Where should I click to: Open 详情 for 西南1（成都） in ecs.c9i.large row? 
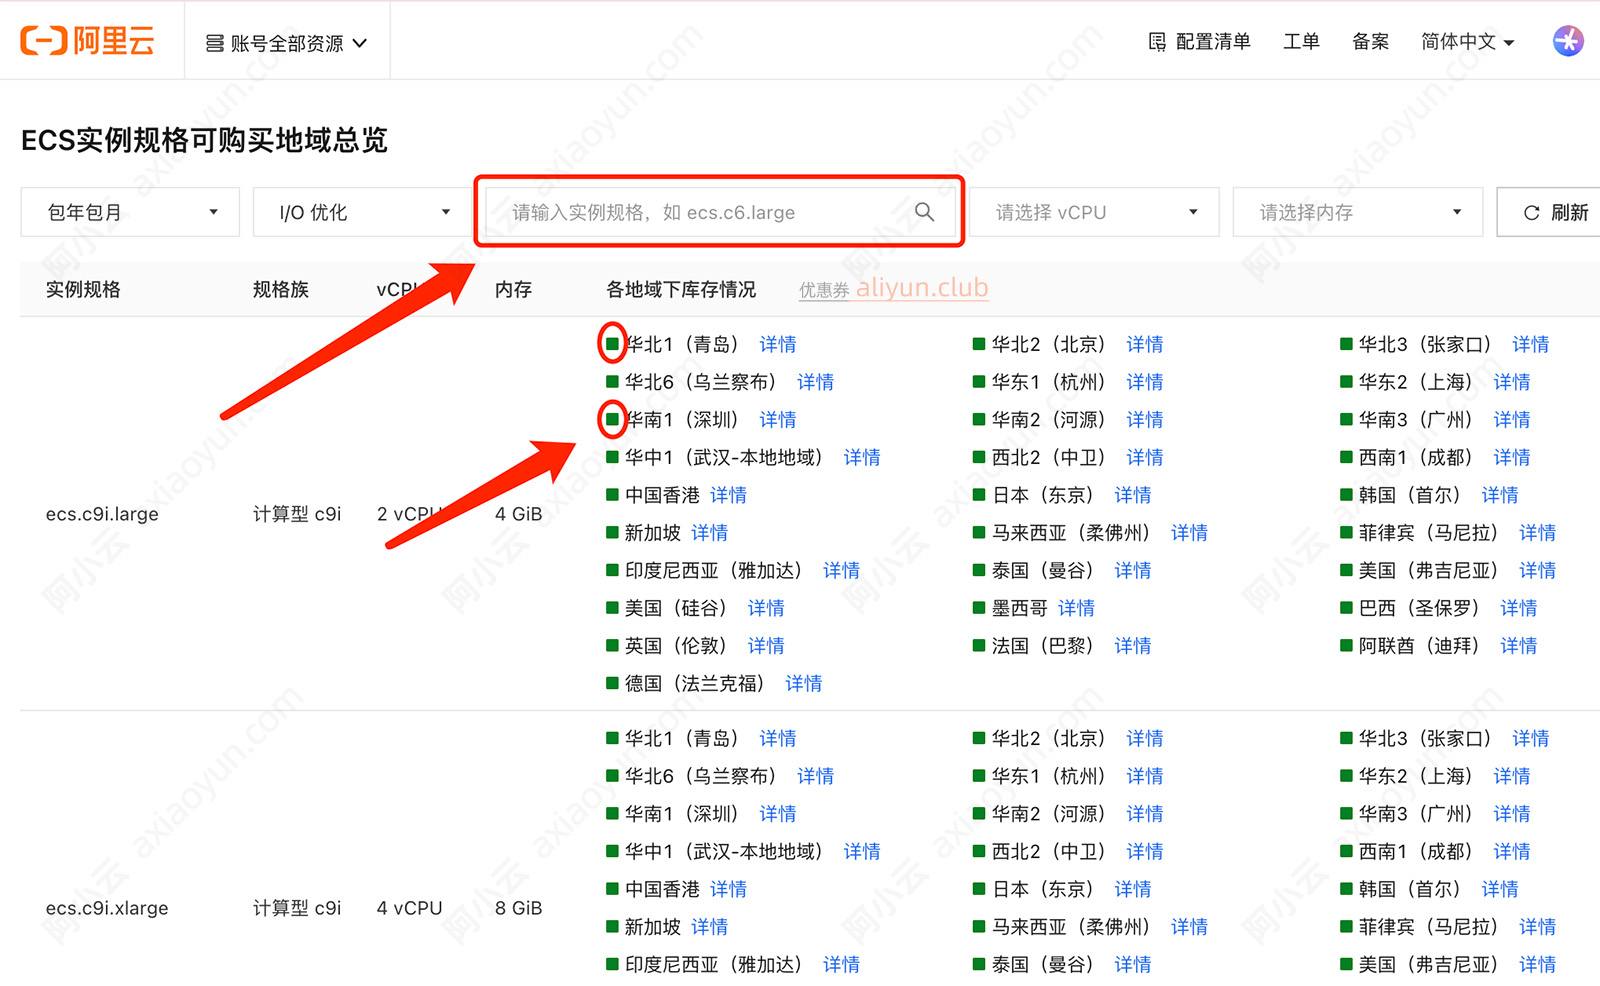click(x=1512, y=457)
